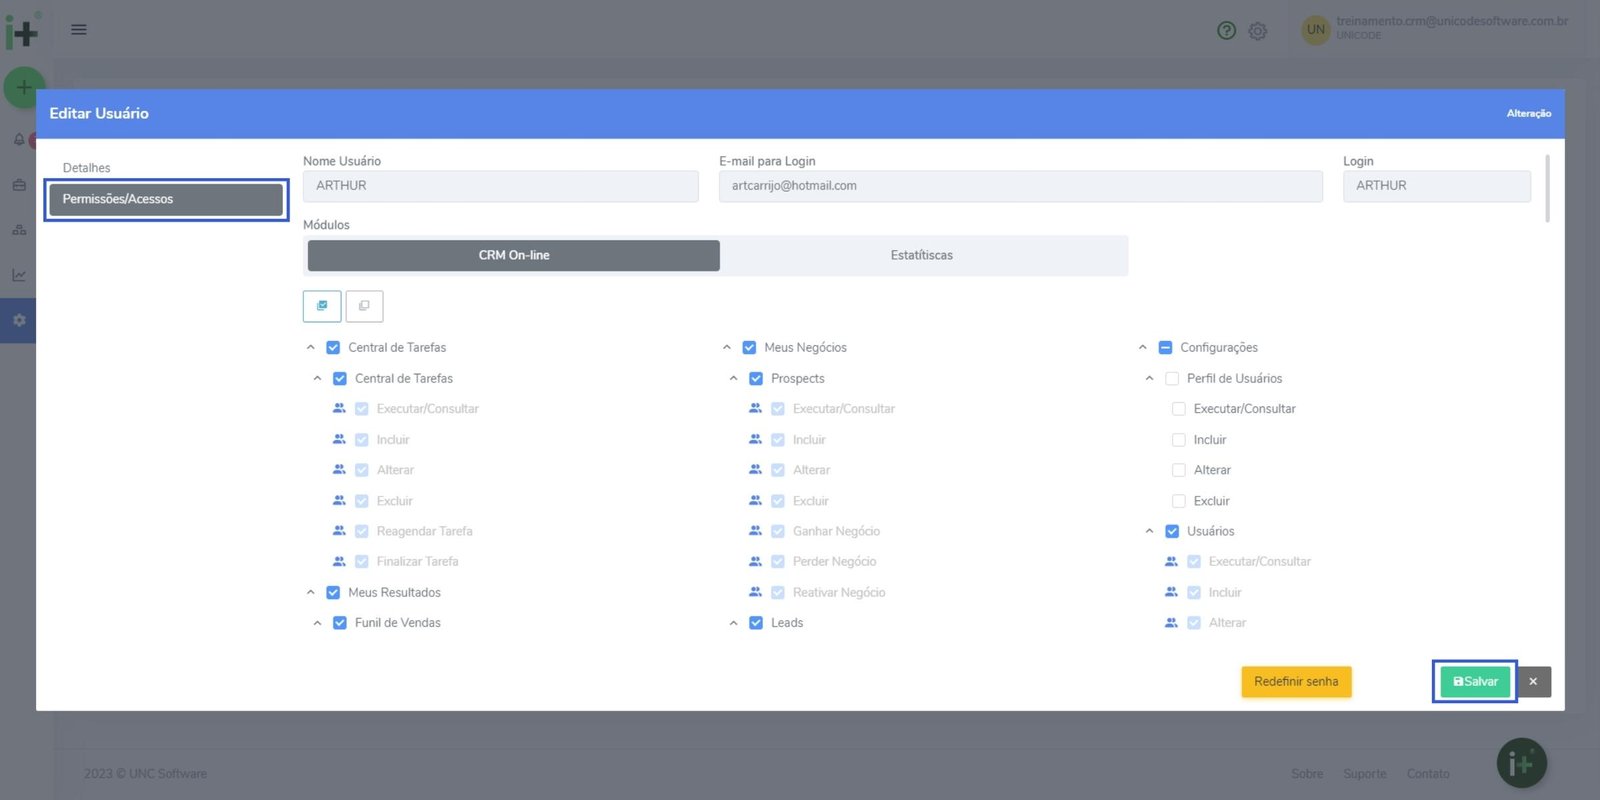Switch to the Estatísticas module tab
1600x800 pixels.
coord(921,256)
